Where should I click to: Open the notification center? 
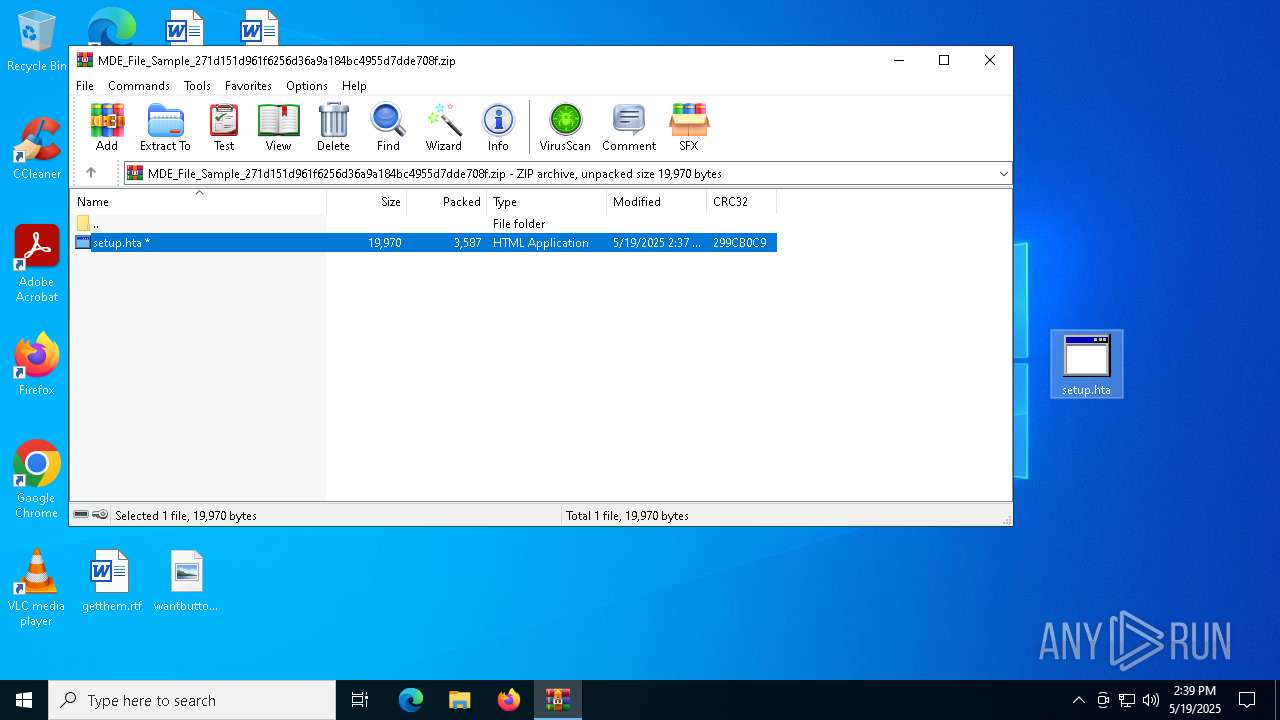coord(1247,700)
